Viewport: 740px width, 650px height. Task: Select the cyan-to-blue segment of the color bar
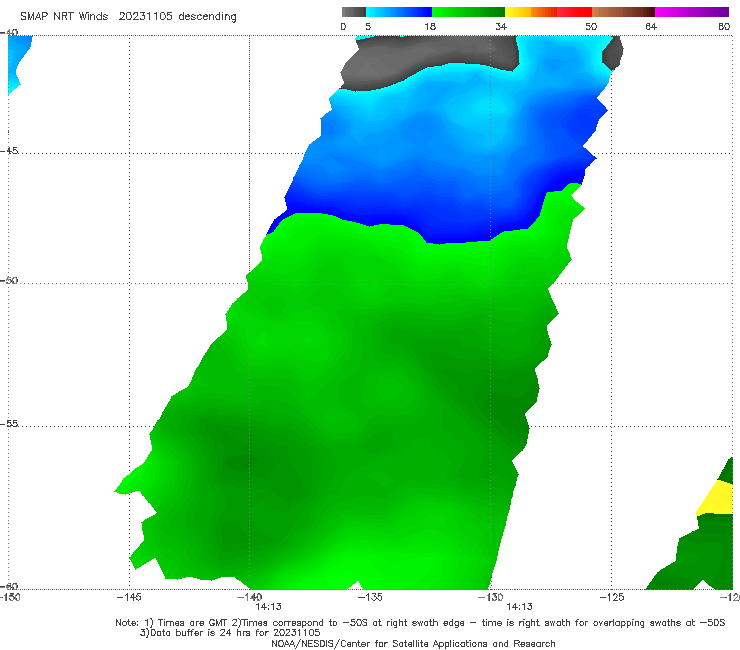pos(399,12)
